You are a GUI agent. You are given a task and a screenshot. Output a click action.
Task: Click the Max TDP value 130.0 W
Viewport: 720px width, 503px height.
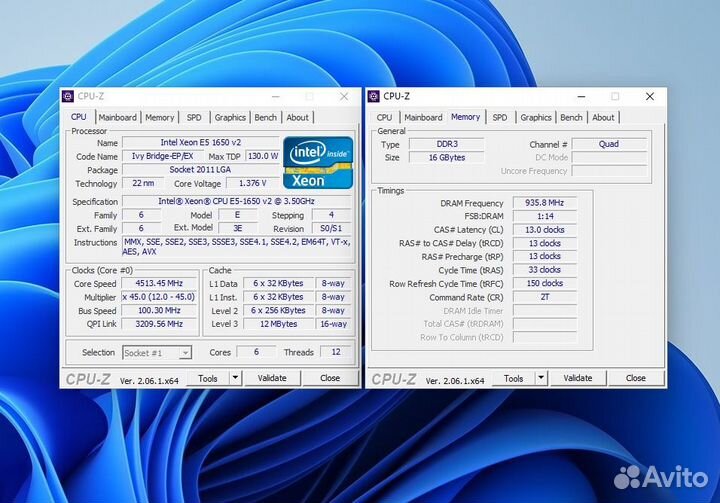[x=263, y=156]
